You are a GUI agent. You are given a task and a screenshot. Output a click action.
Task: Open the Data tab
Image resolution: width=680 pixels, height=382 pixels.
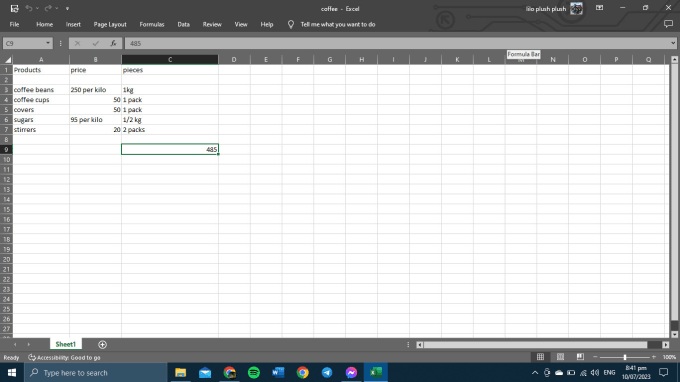pyautogui.click(x=183, y=24)
